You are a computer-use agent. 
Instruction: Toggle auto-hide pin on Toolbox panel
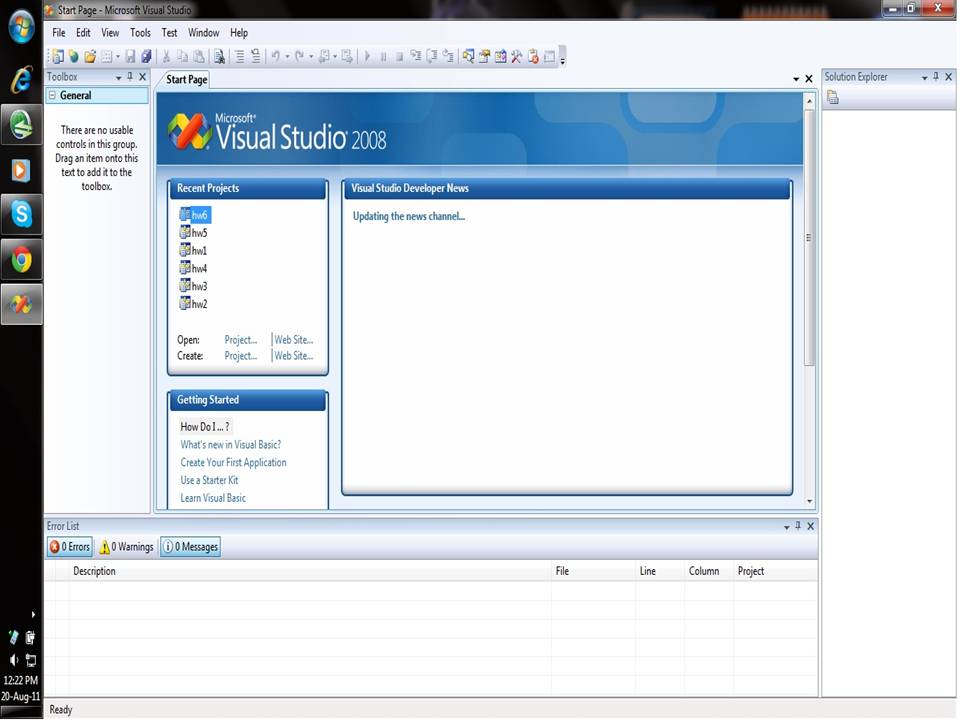tap(130, 77)
